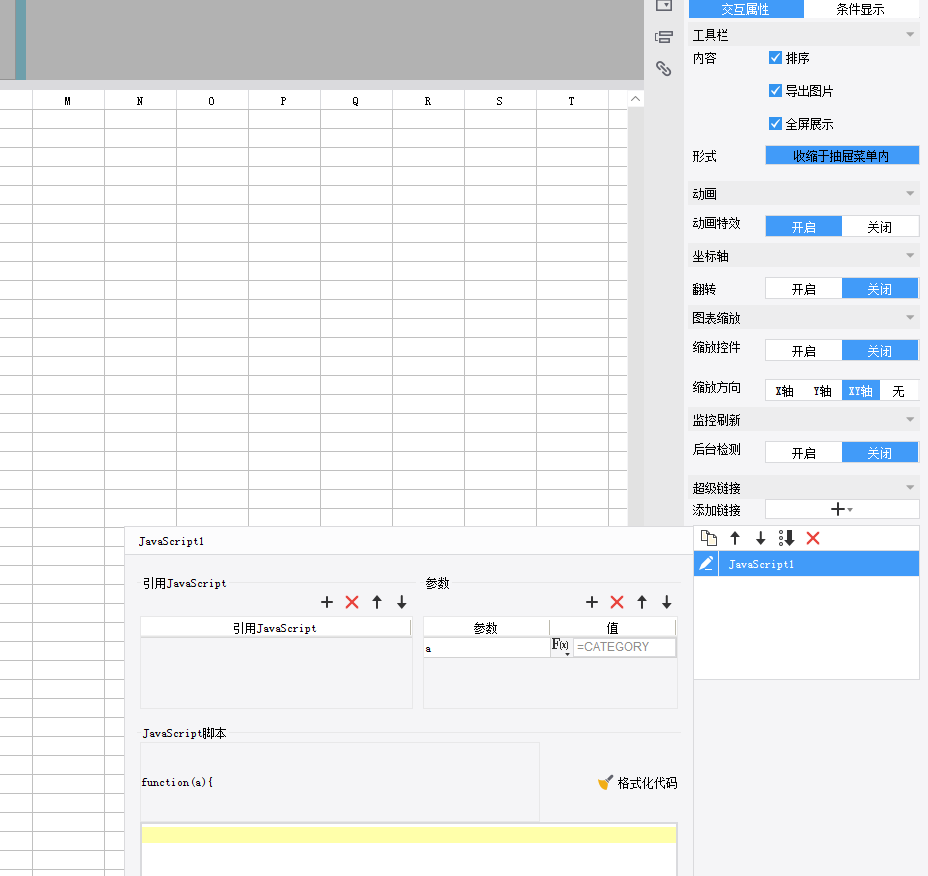This screenshot has width=928, height=876.
Task: Collapse the 工具栏 section
Action: (x=909, y=35)
